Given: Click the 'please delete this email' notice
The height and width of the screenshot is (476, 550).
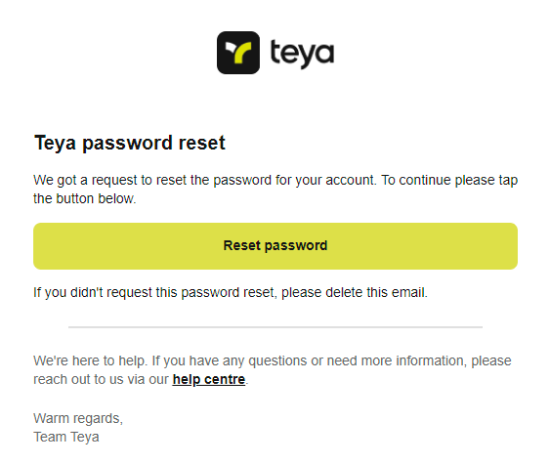Looking at the screenshot, I should 354,292.
